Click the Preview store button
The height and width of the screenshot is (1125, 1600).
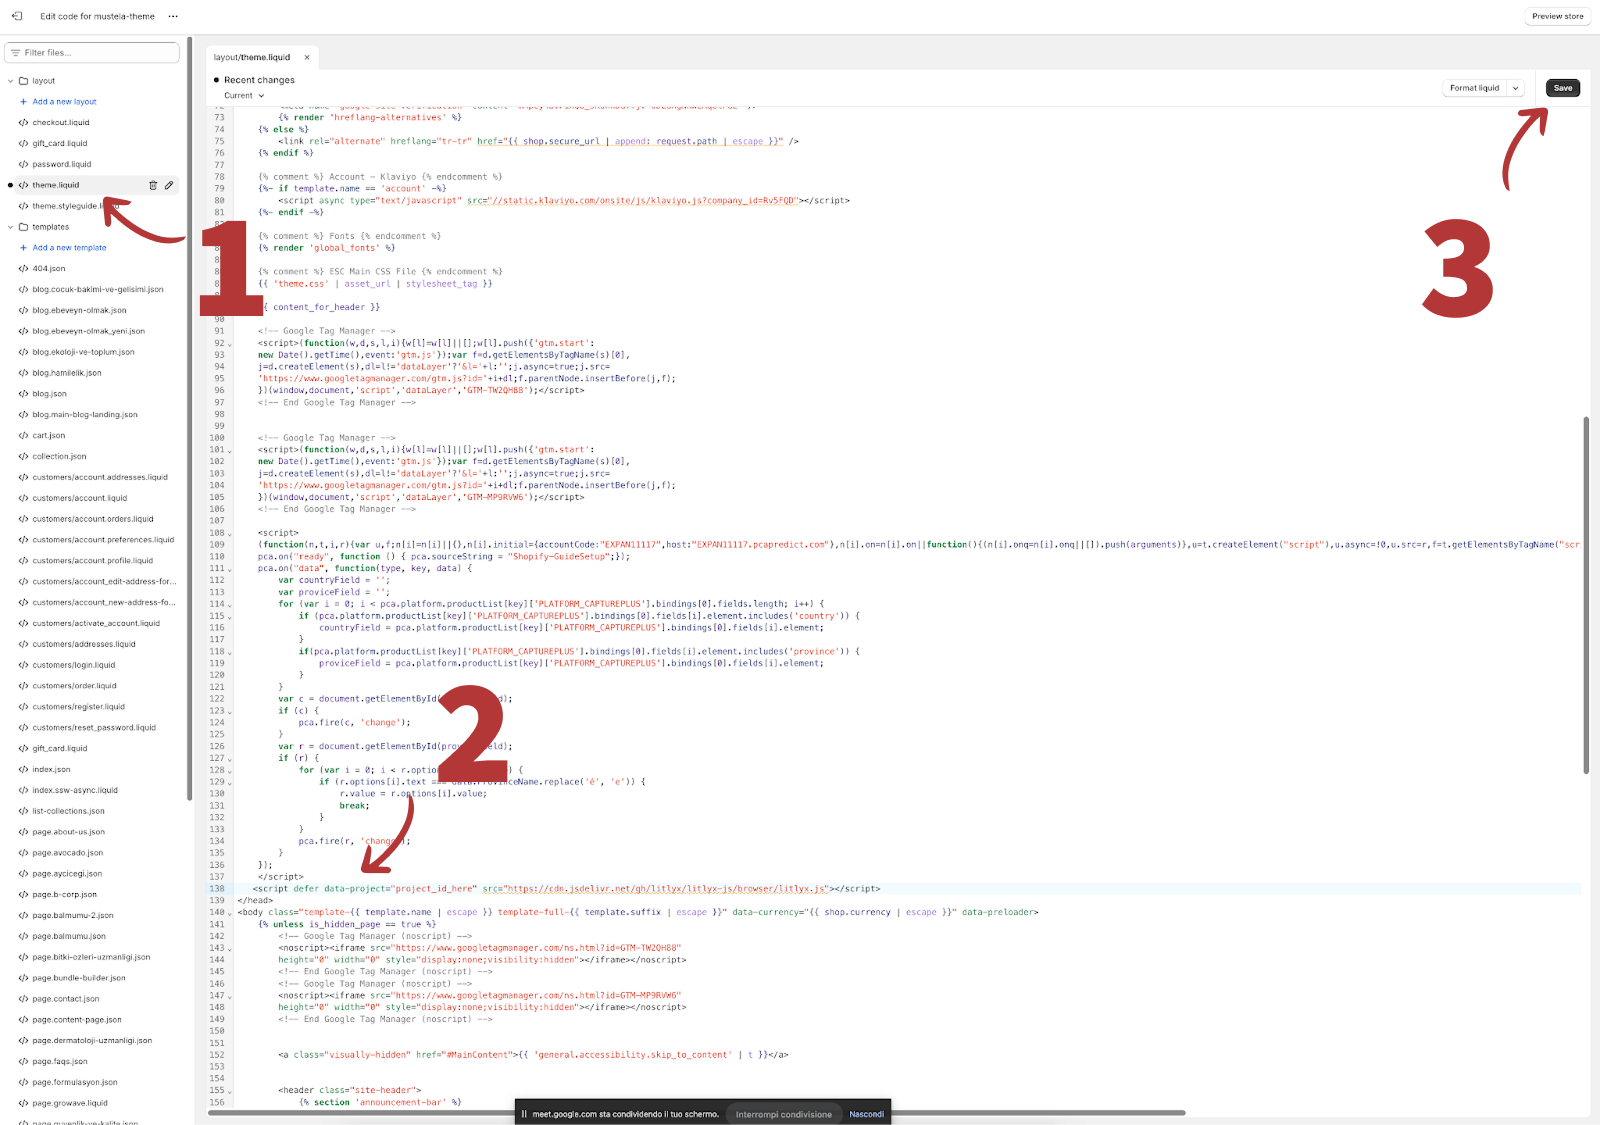[1557, 16]
